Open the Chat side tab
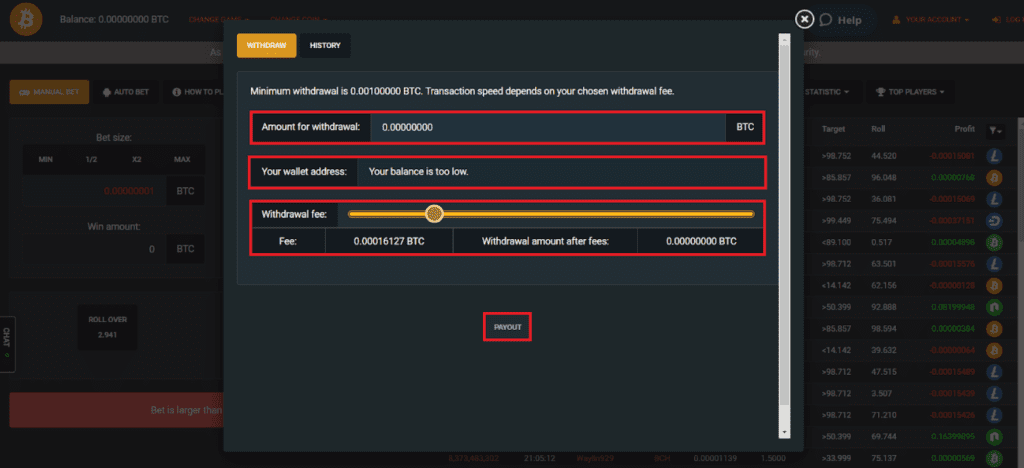 click(7, 344)
